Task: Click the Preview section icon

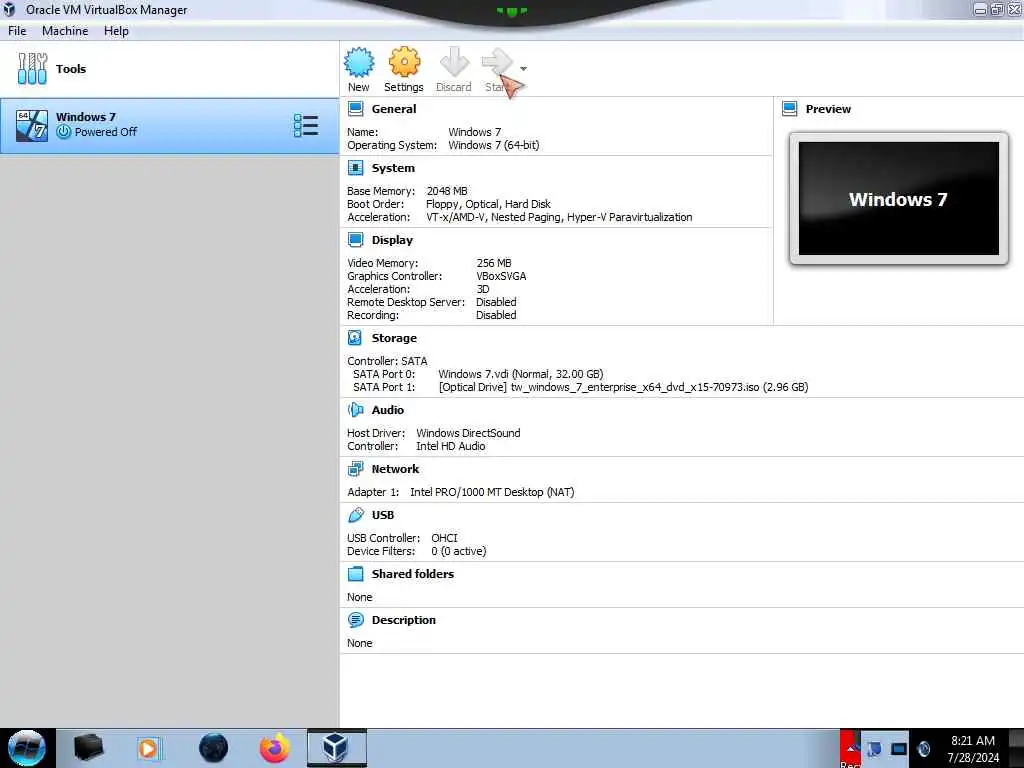Action: click(790, 109)
